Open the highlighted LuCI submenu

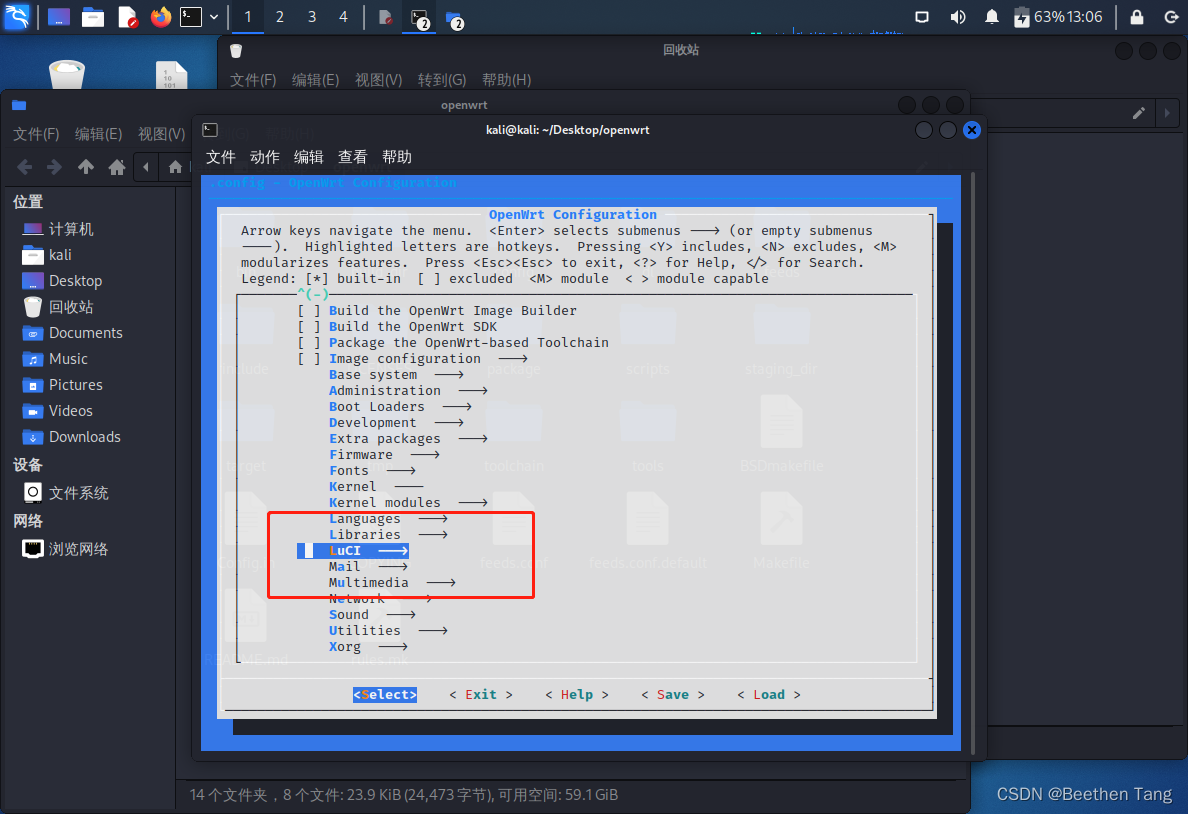(x=353, y=550)
